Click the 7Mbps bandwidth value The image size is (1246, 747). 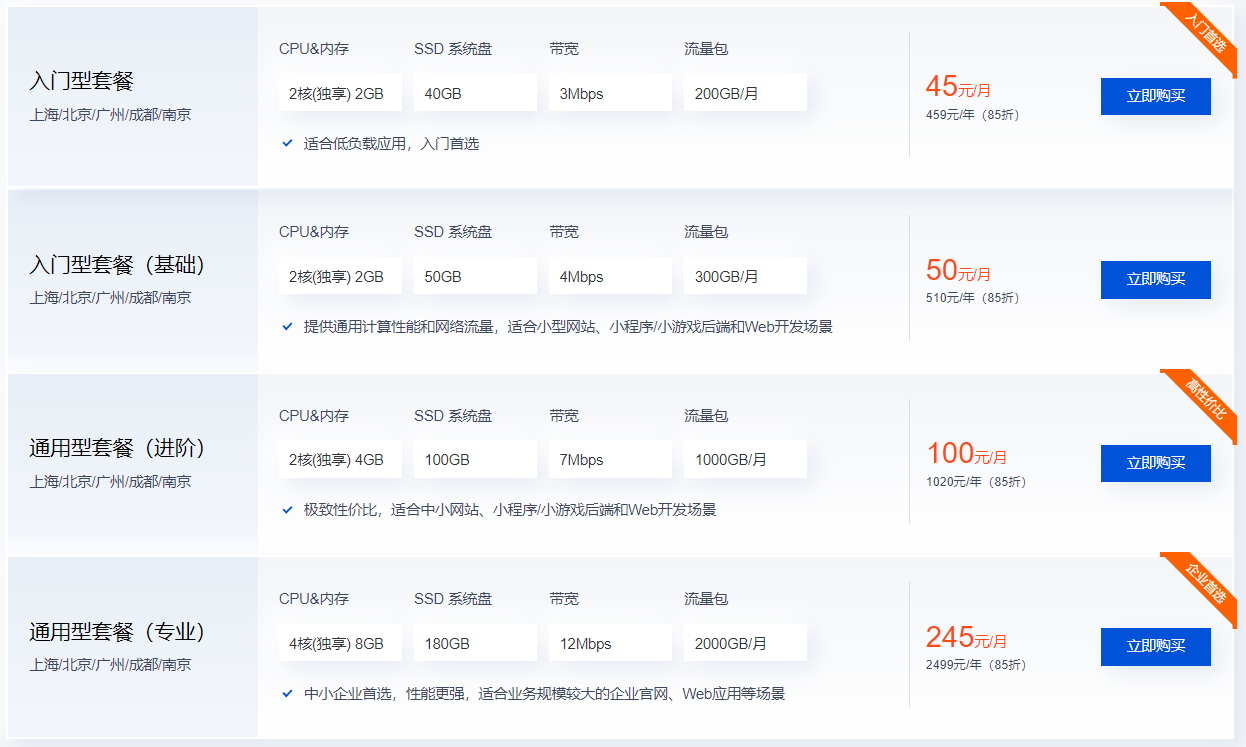610,460
